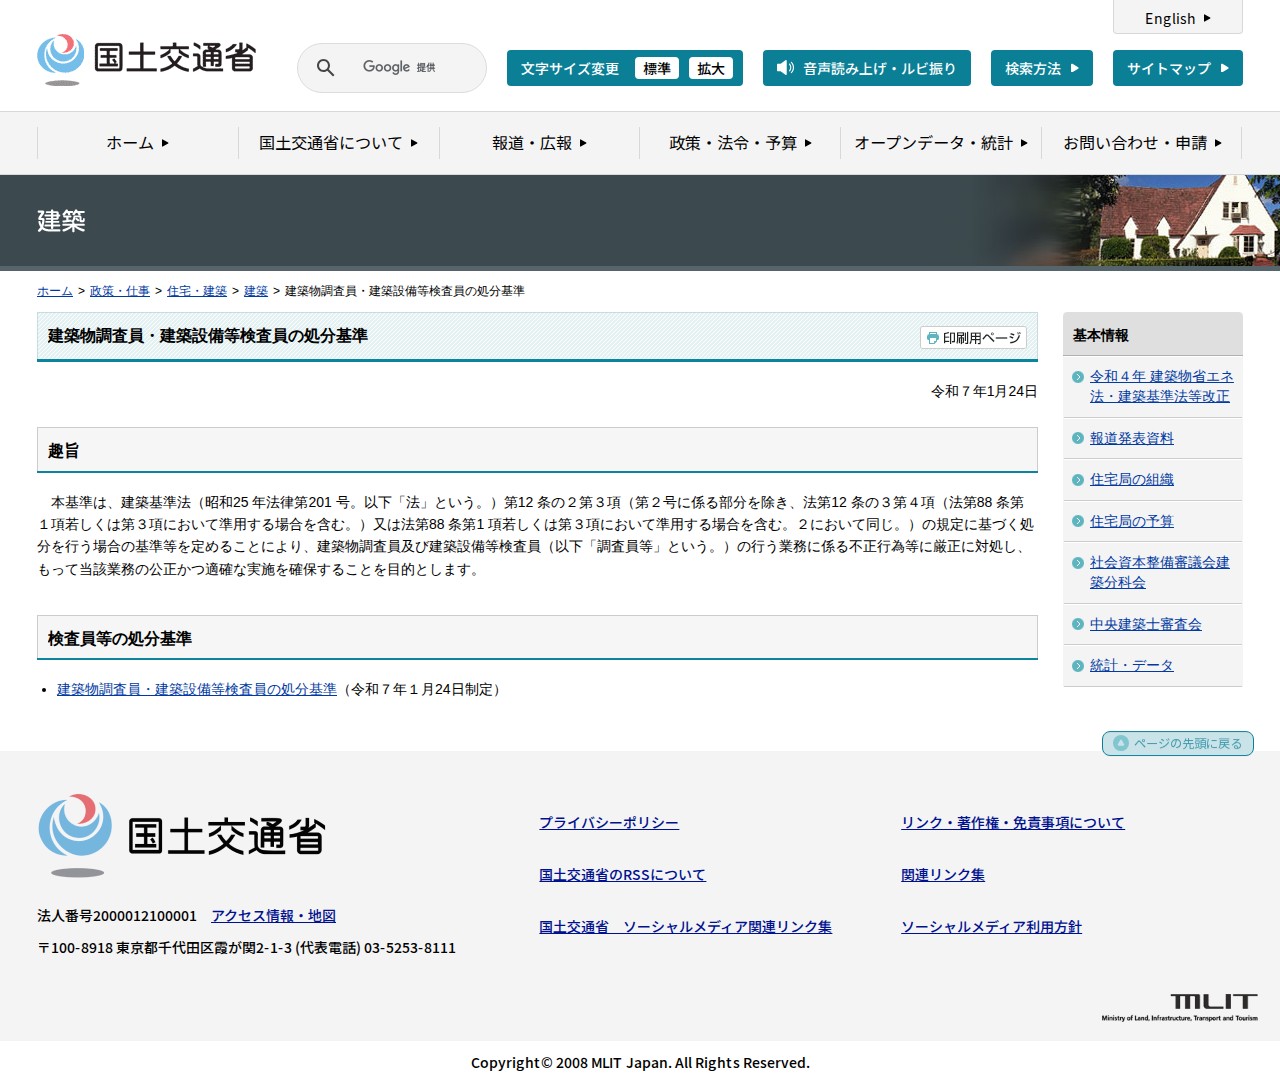Screen dimensions: 1280x1092
Task: Click the MLIT wordmark at bottom right
Action: [1180, 1007]
